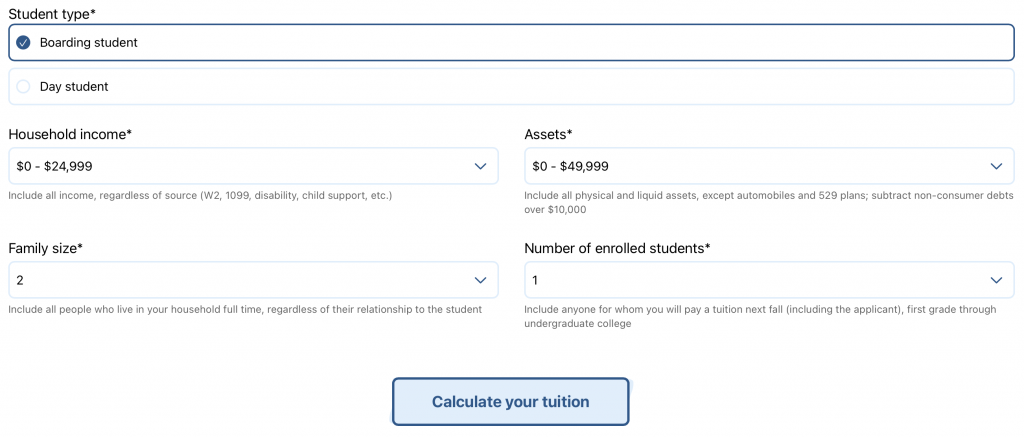The height and width of the screenshot is (437, 1024).
Task: Expand the enrolled students chevron arrow
Action: pos(996,280)
